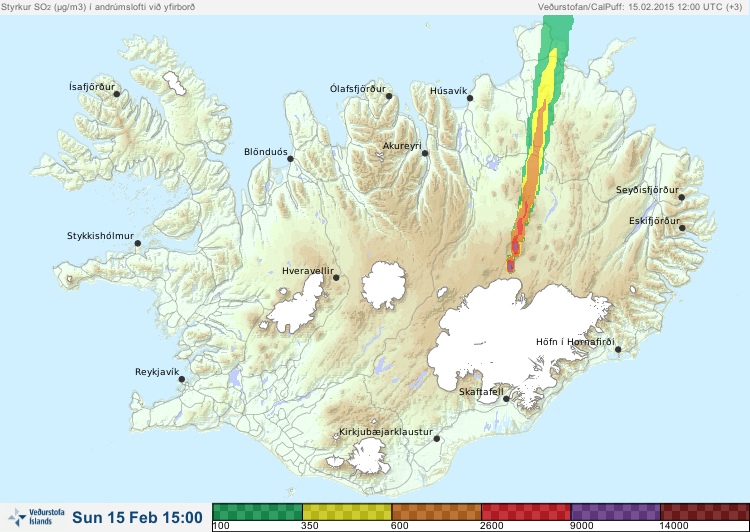This screenshot has height=532, width=750.
Task: Click the Húsavík location dot
Action: [x=470, y=98]
